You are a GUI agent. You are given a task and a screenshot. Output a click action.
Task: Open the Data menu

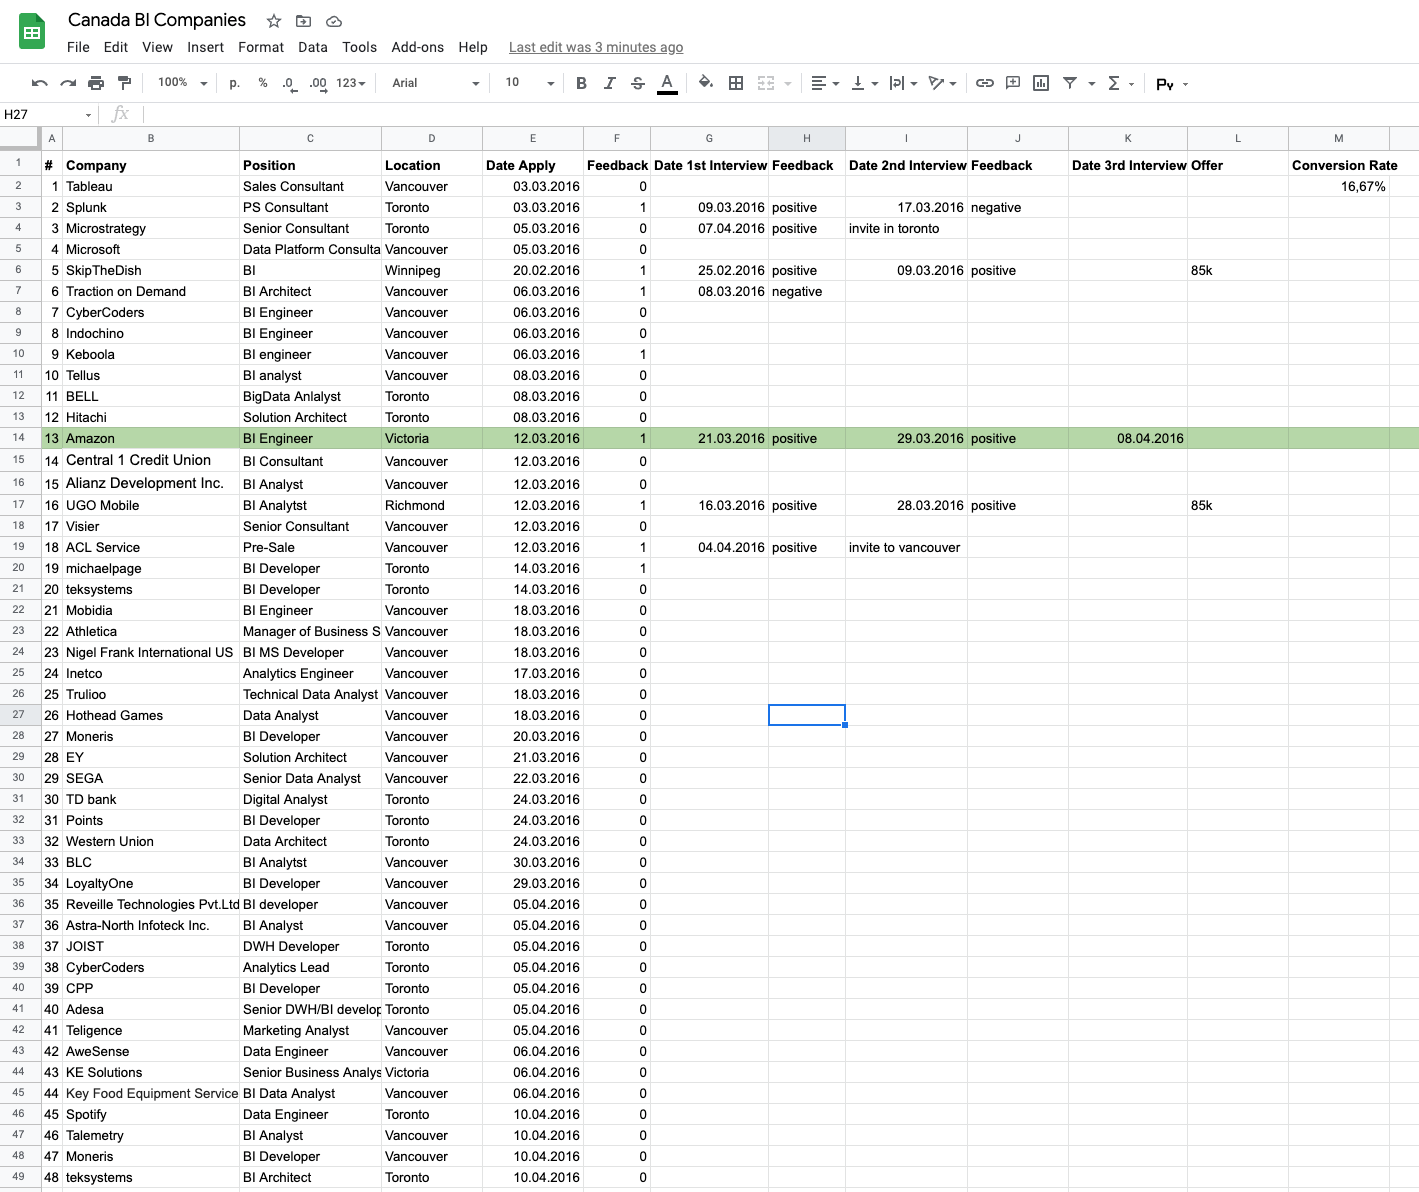click(x=313, y=47)
